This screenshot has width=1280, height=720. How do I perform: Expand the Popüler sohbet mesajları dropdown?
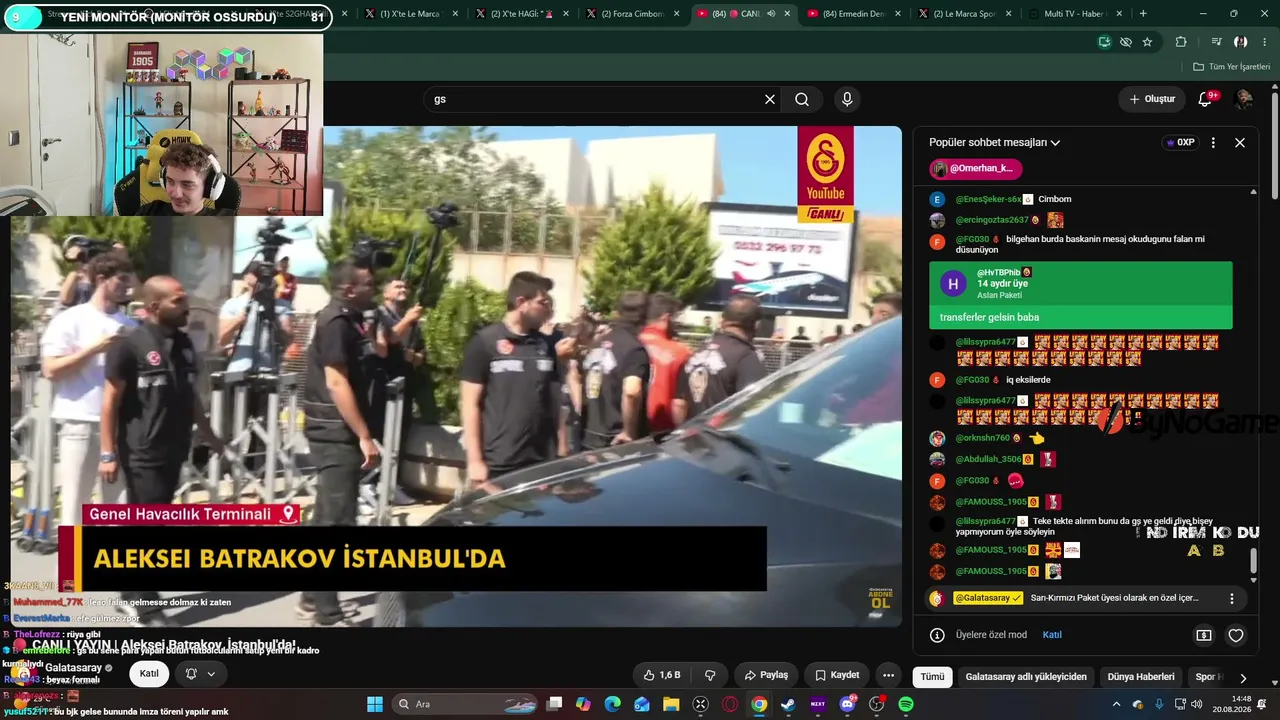tap(994, 142)
